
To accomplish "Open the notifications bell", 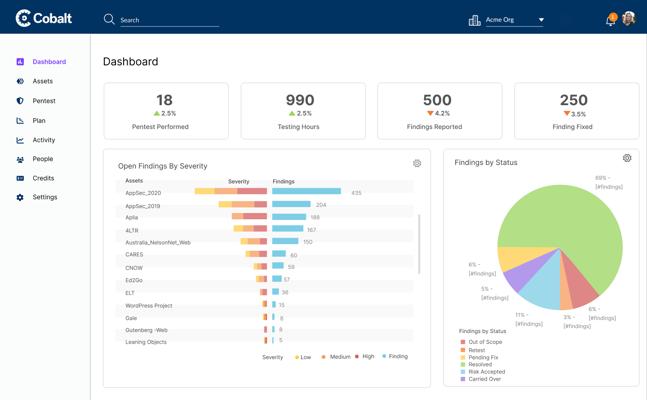I will (611, 20).
